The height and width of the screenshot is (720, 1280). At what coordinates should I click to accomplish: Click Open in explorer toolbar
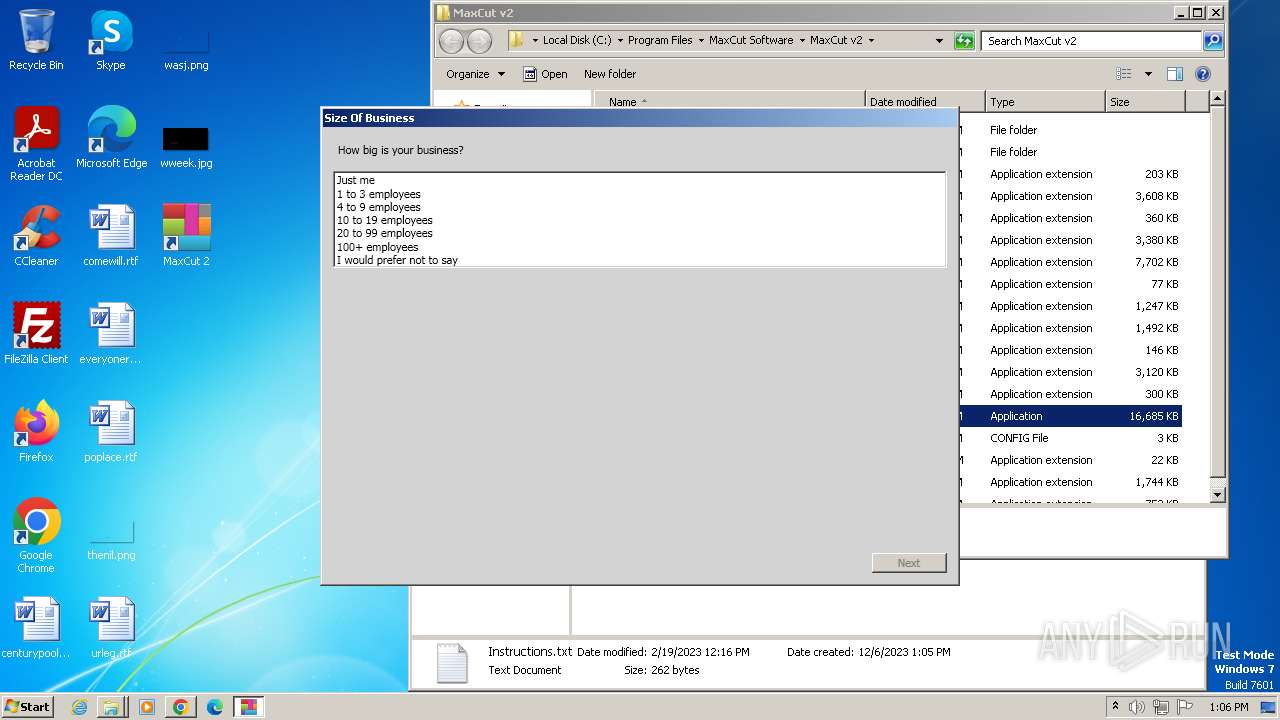[x=545, y=74]
